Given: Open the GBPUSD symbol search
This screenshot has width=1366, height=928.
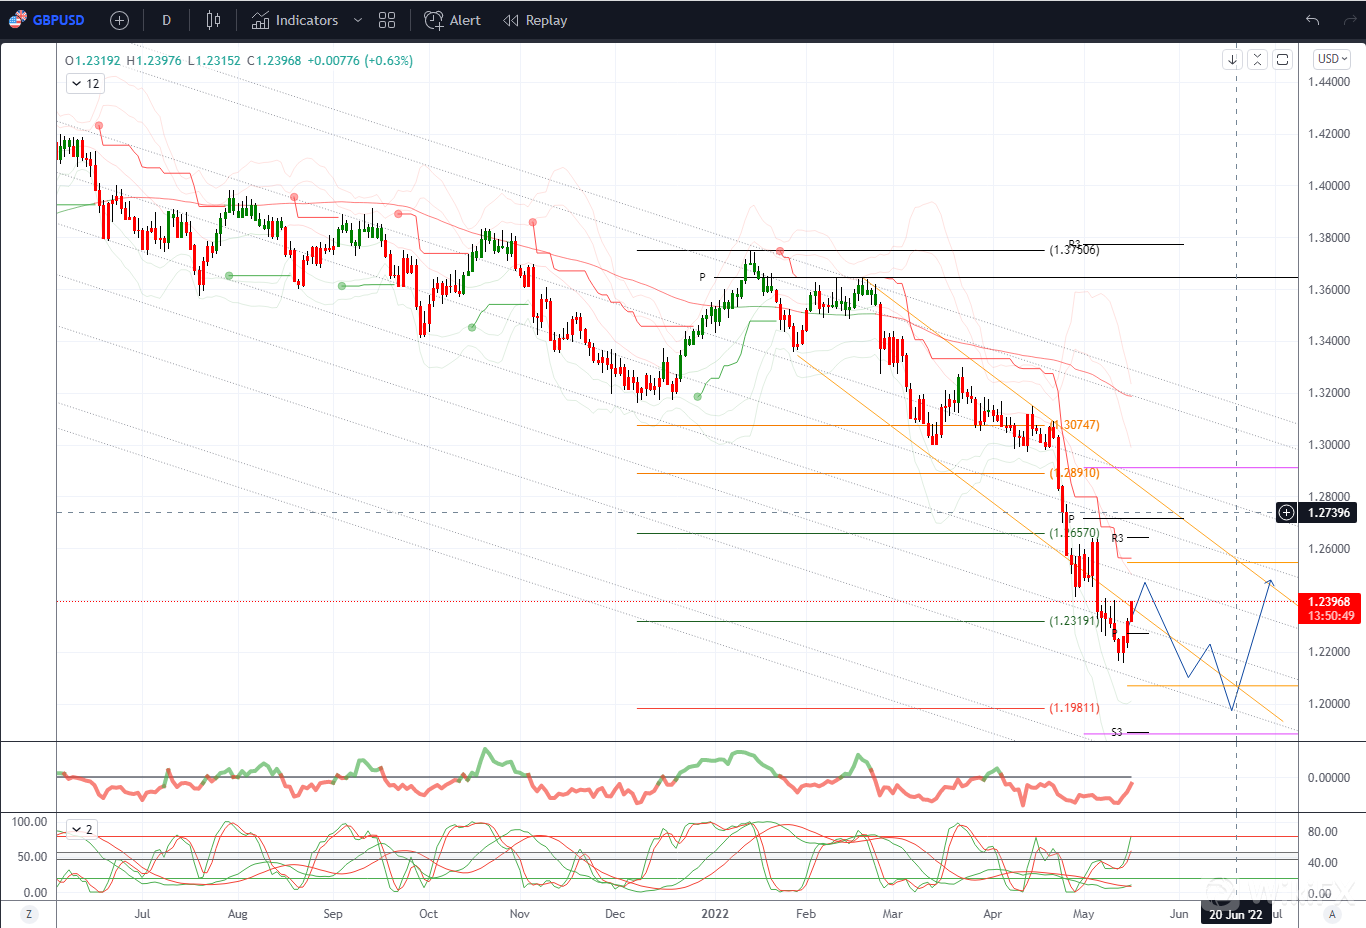Looking at the screenshot, I should 47,20.
